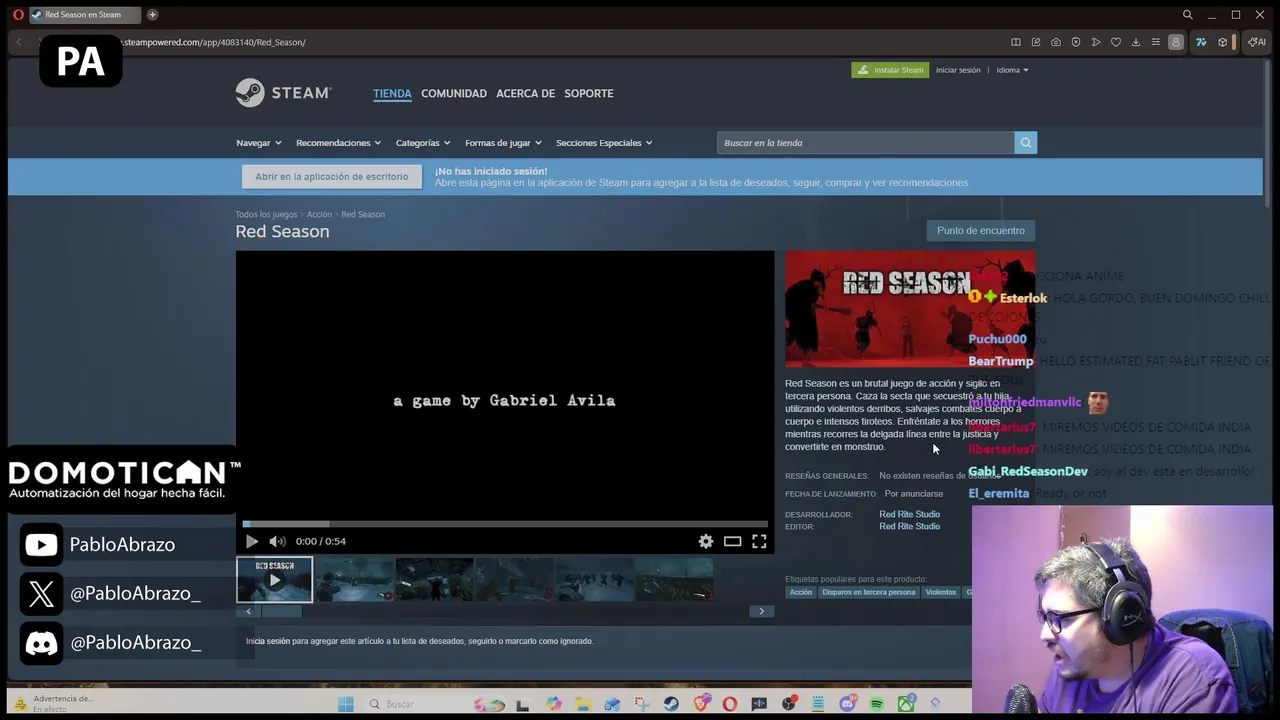Open Red Rite Studio editor link
The width and height of the screenshot is (1280, 720).
[909, 526]
